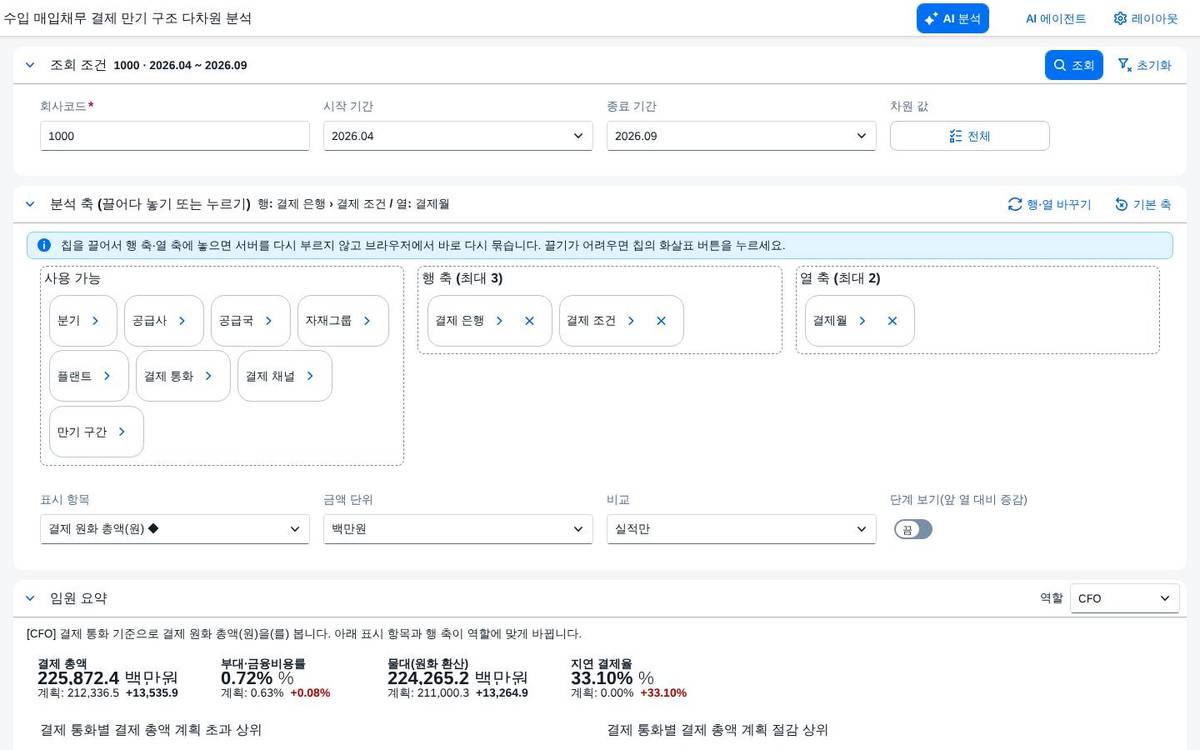Viewport: 1200px width, 750px height.
Task: Click the 물대(원화 환산) value 224,265.2
Action: pyautogui.click(x=428, y=678)
